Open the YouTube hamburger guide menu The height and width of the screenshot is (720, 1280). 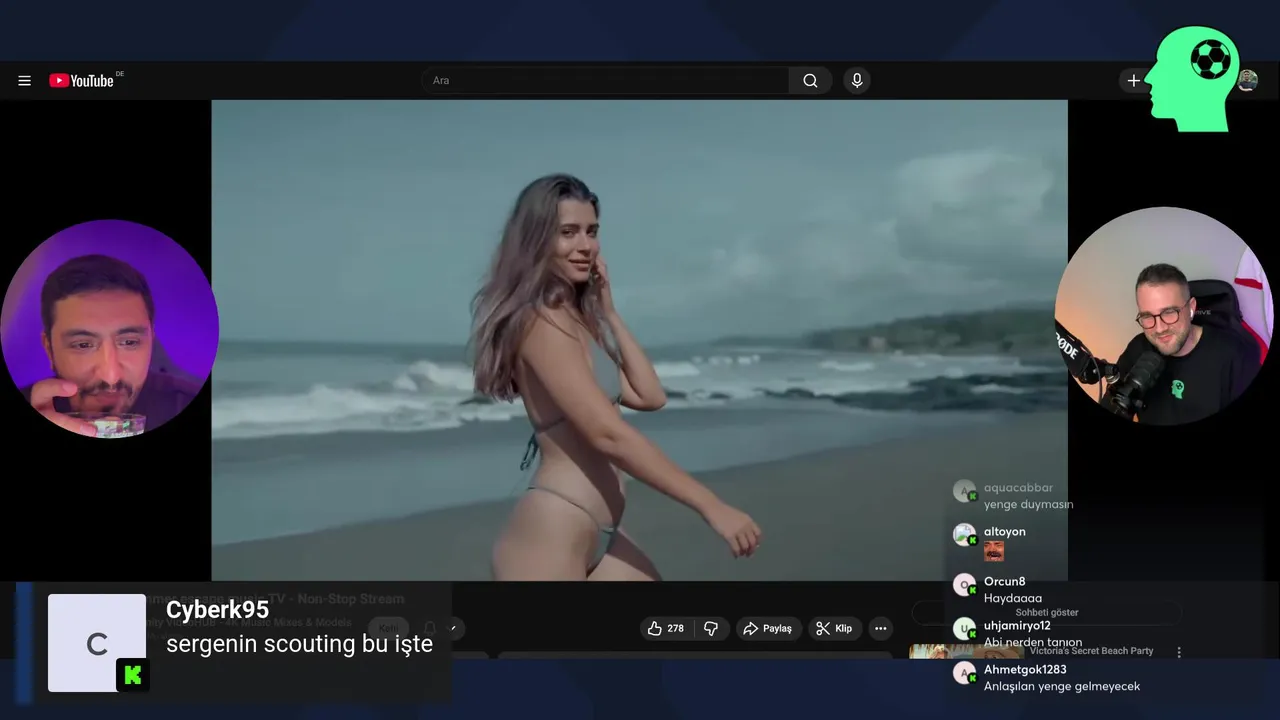coord(24,81)
